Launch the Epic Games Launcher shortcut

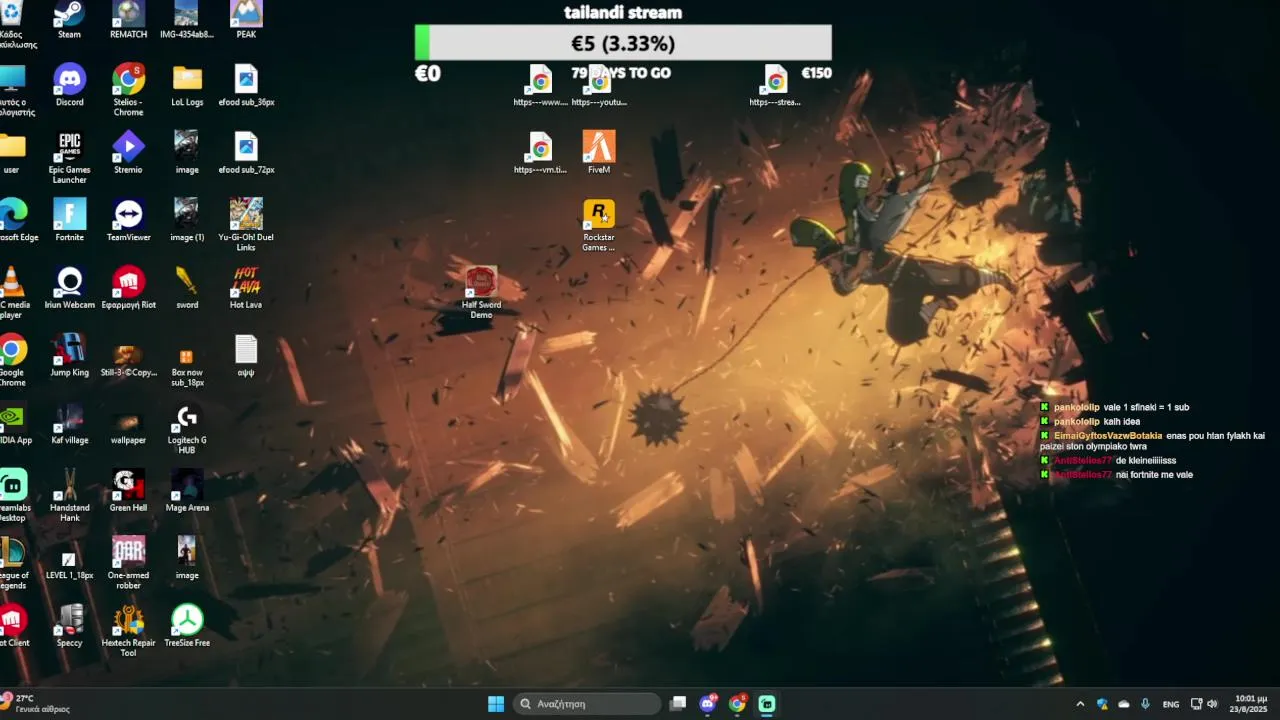[x=69, y=157]
